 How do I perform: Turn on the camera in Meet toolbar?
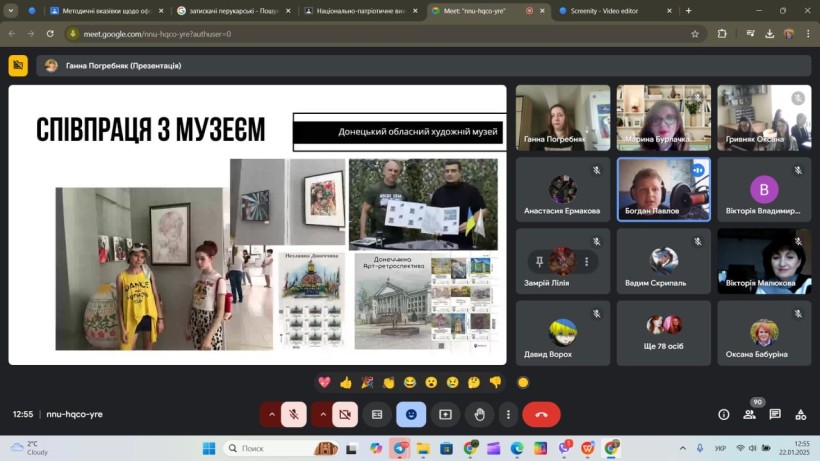(345, 414)
